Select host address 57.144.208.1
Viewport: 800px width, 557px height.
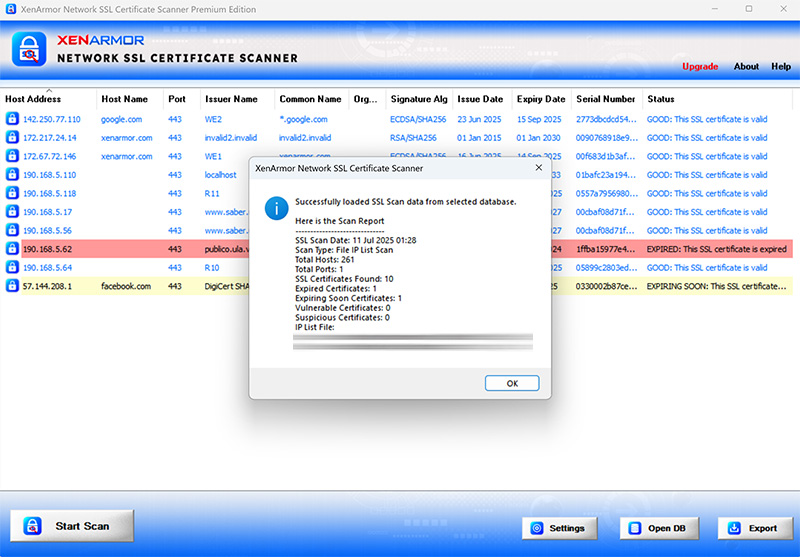coord(47,287)
